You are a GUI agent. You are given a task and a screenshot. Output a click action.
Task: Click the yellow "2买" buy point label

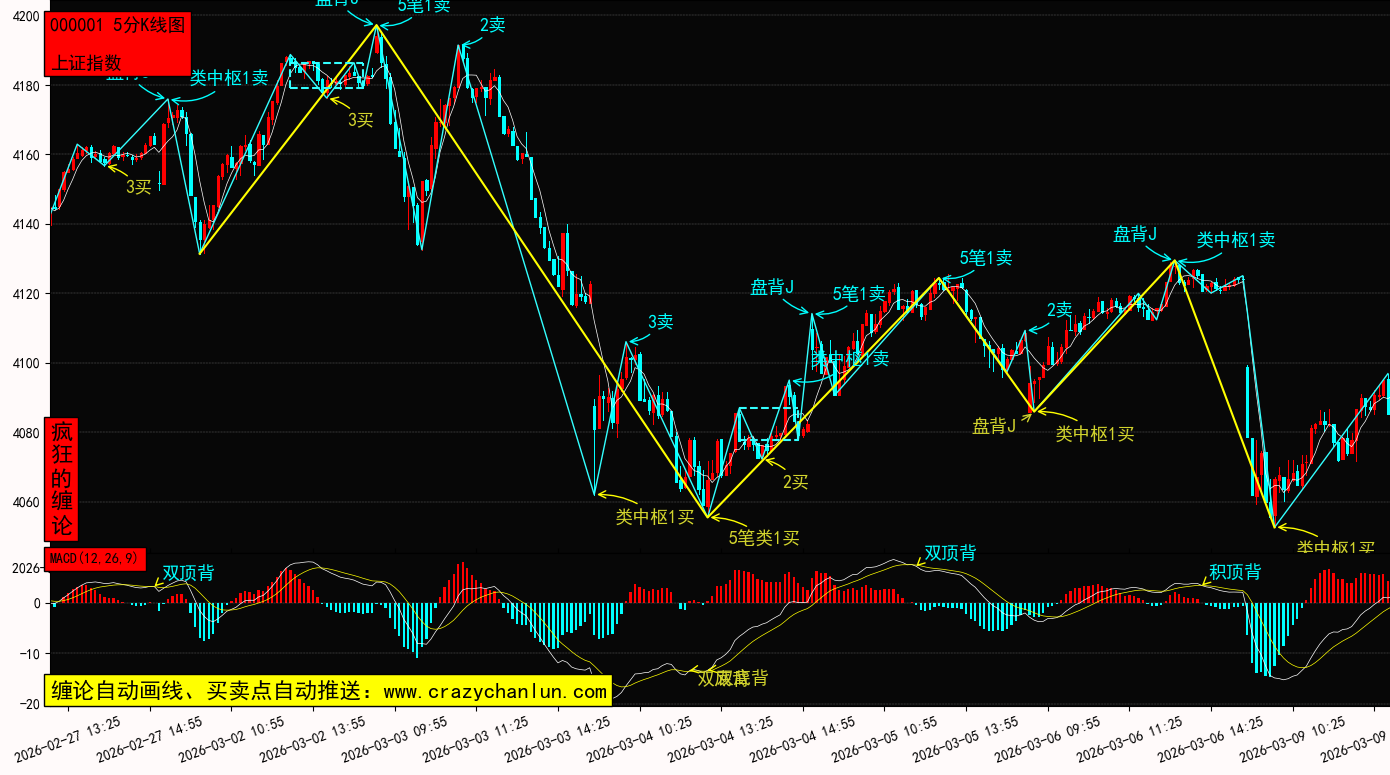(x=795, y=482)
